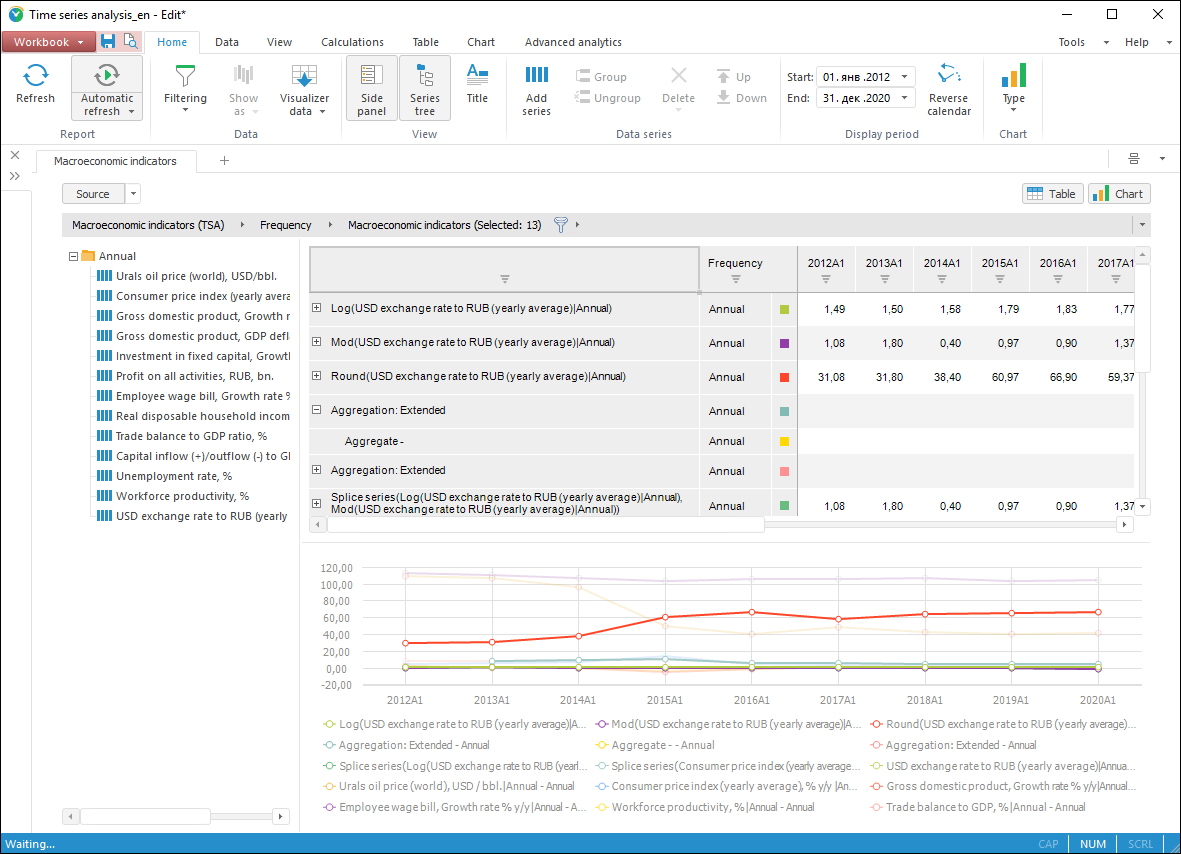Click the Source button
The height and width of the screenshot is (854, 1181).
pos(93,194)
